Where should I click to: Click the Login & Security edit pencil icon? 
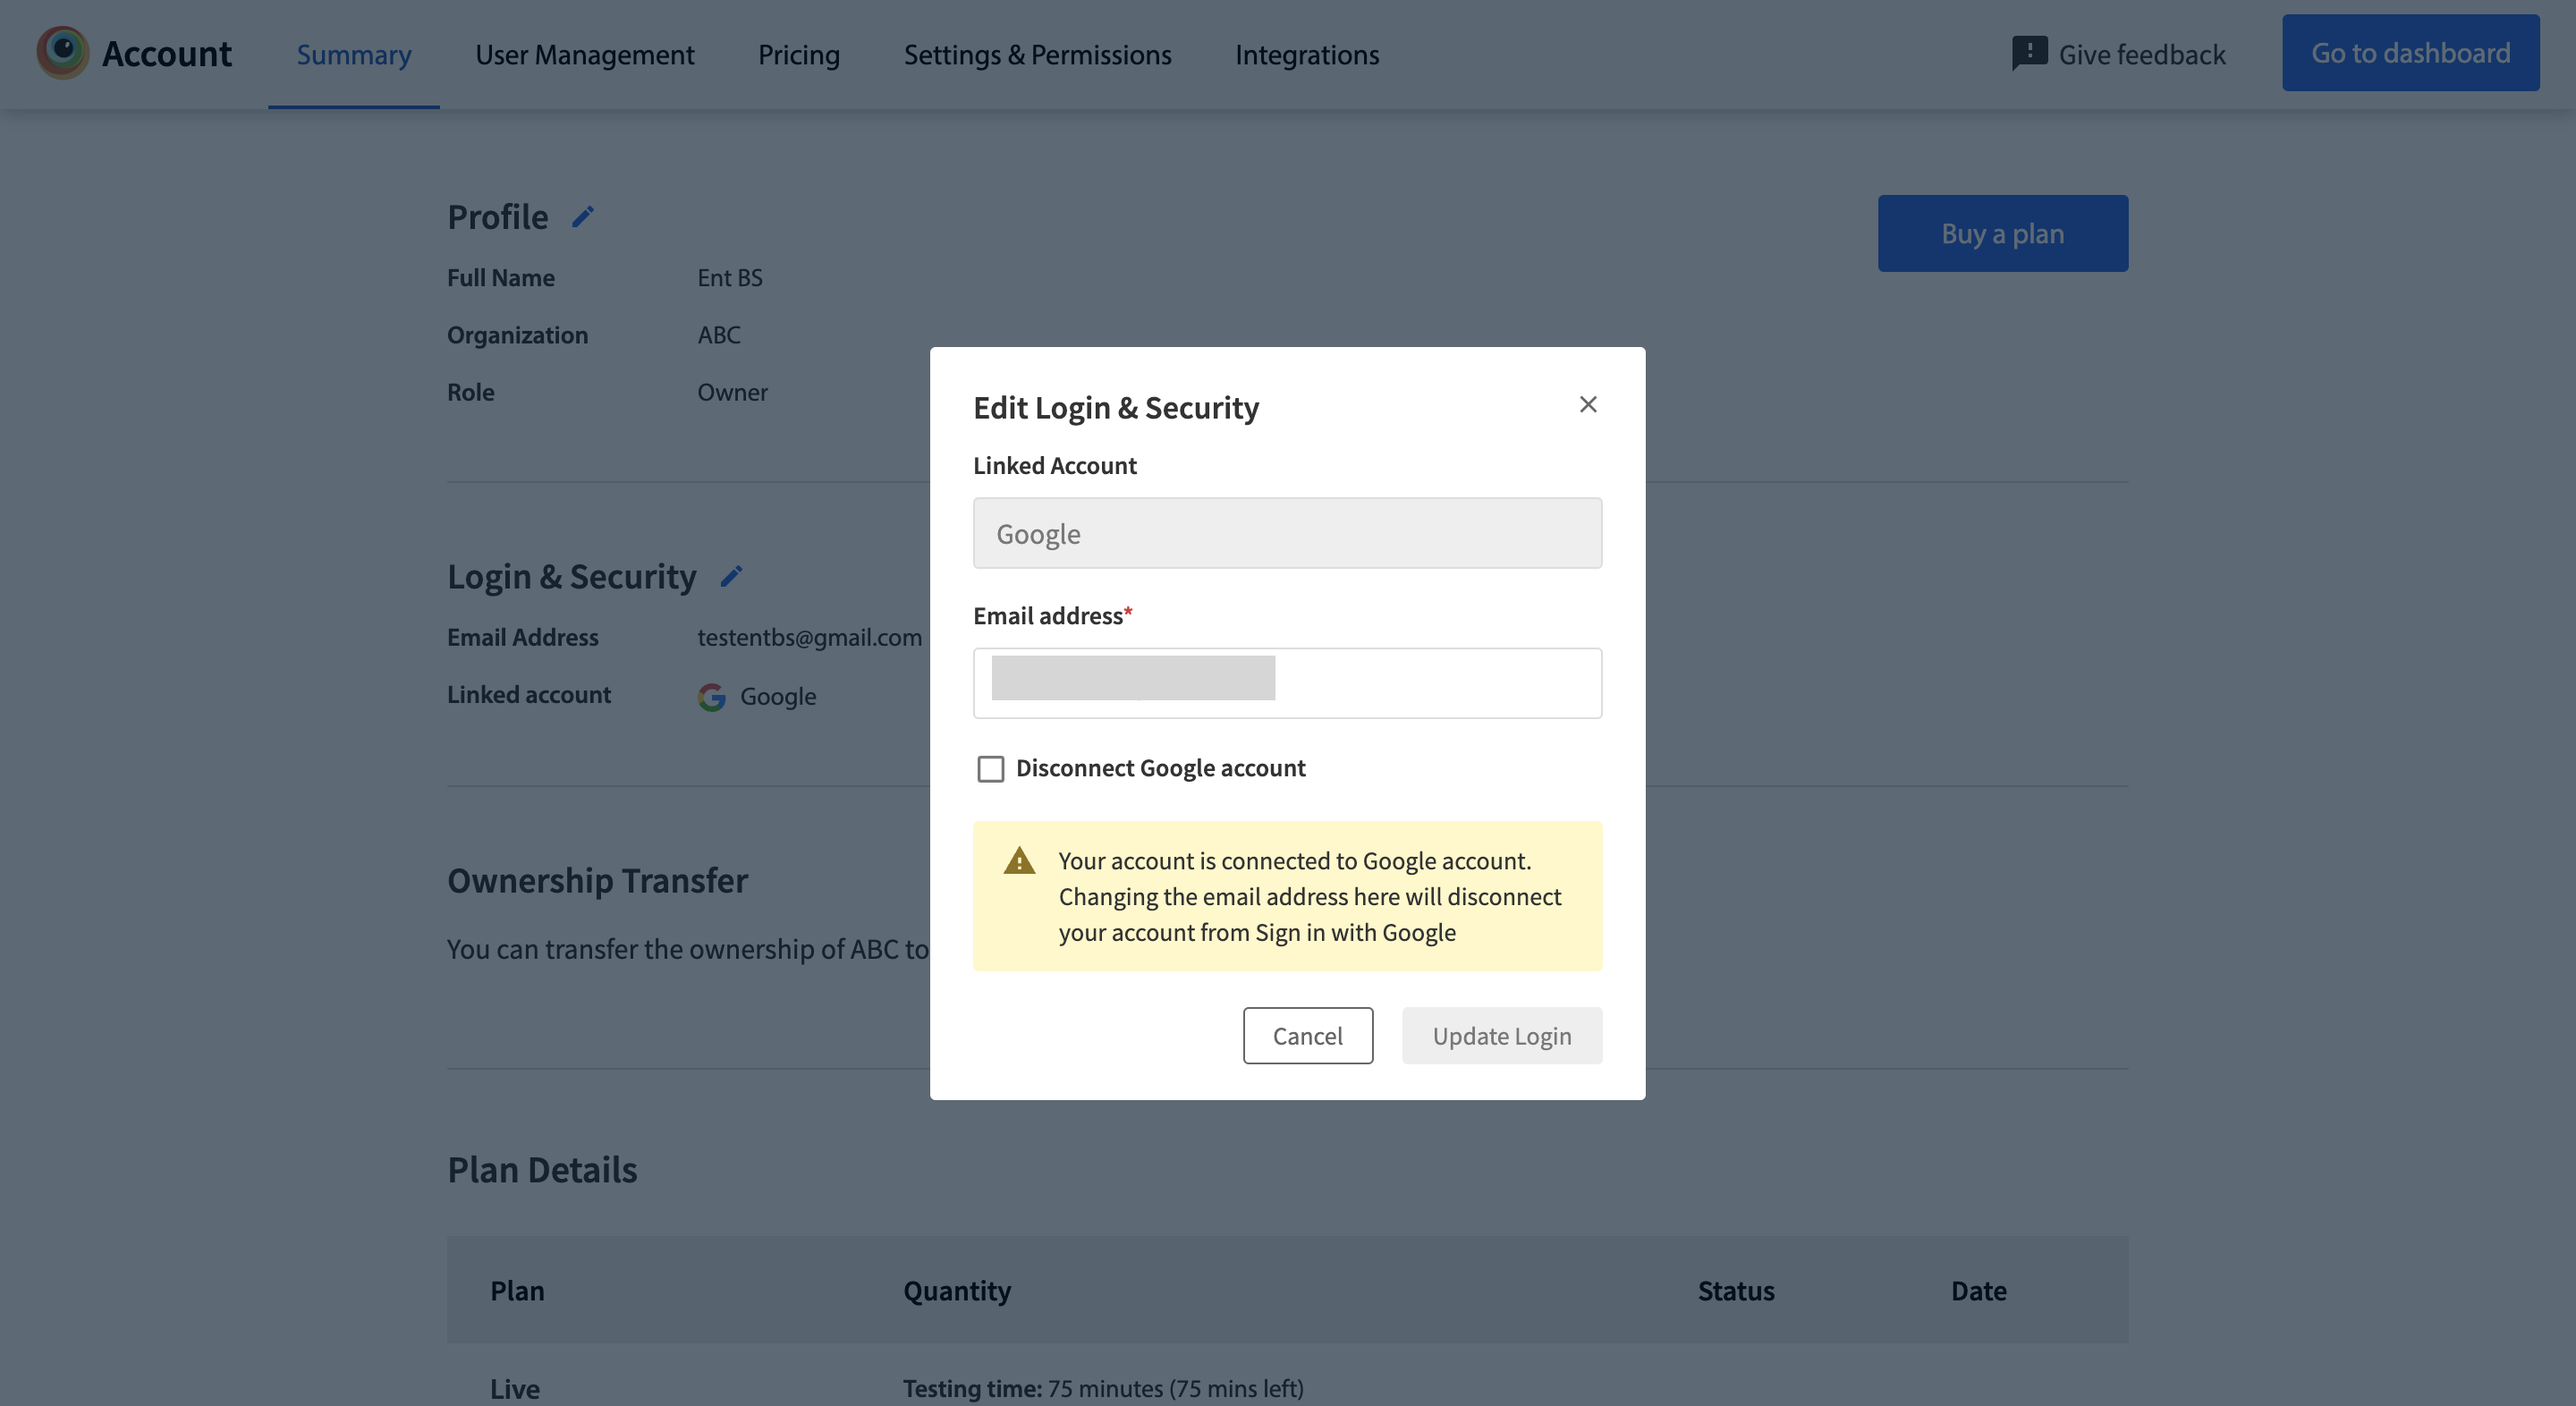732,577
